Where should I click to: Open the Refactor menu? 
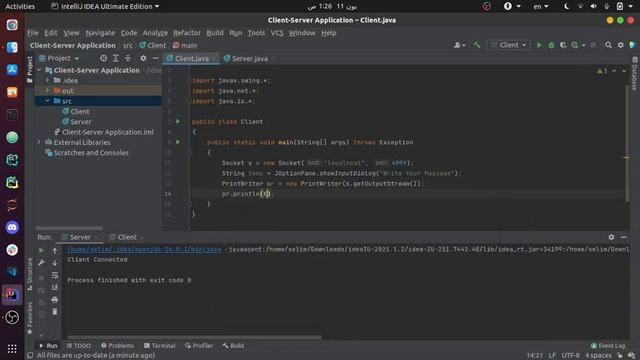coord(187,33)
